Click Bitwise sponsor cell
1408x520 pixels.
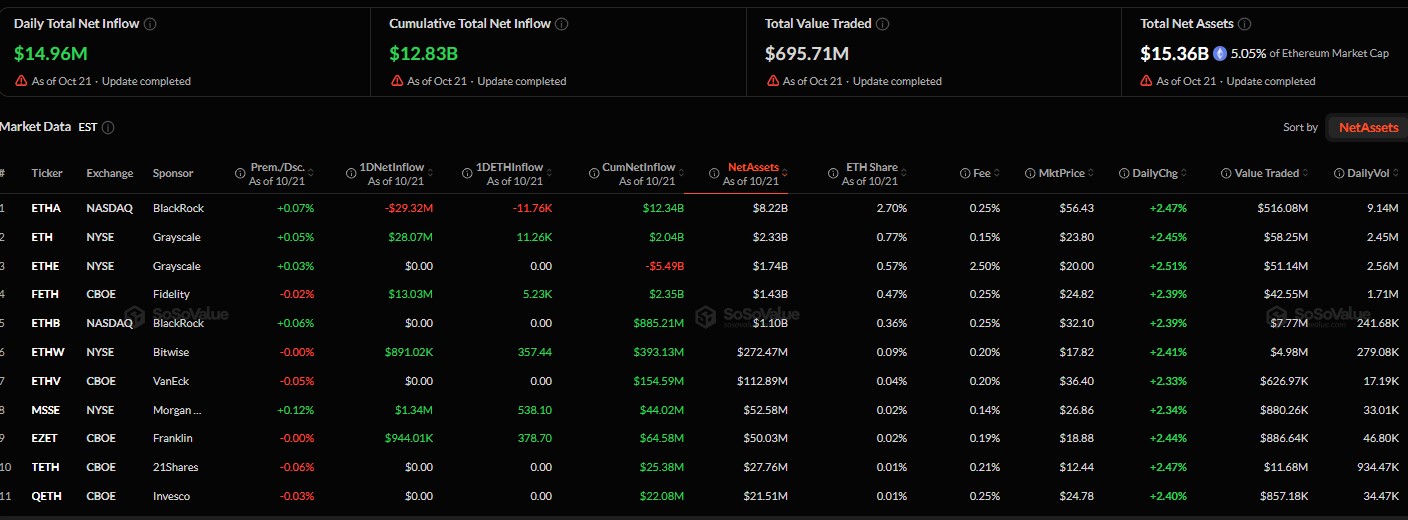tap(171, 352)
